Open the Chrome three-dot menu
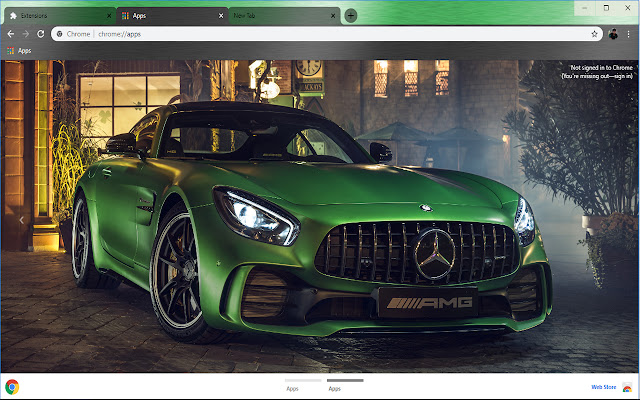The image size is (640, 400). click(628, 34)
